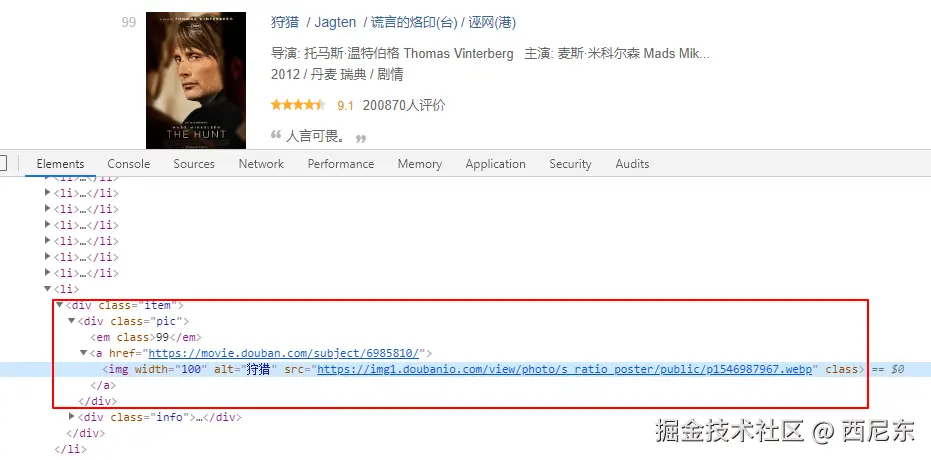This screenshot has width=931, height=460.
Task: Click The Hunt movie poster thumbnail
Action: coord(196,80)
